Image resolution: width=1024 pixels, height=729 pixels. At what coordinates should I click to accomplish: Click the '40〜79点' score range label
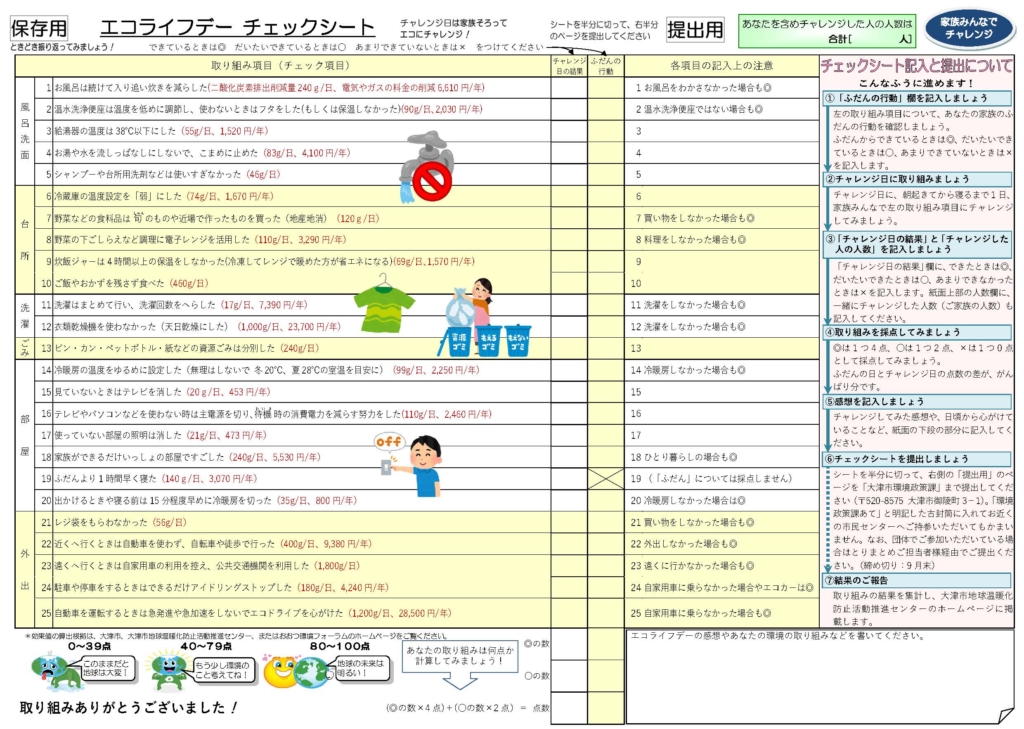point(206,646)
